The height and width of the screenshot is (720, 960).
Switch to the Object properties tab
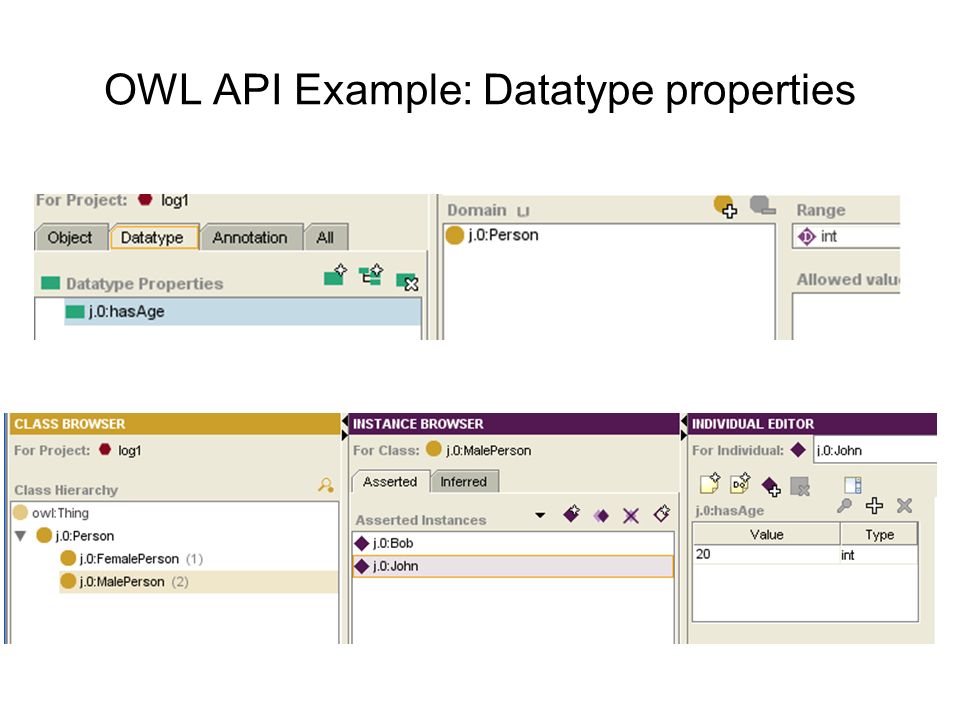(70, 238)
